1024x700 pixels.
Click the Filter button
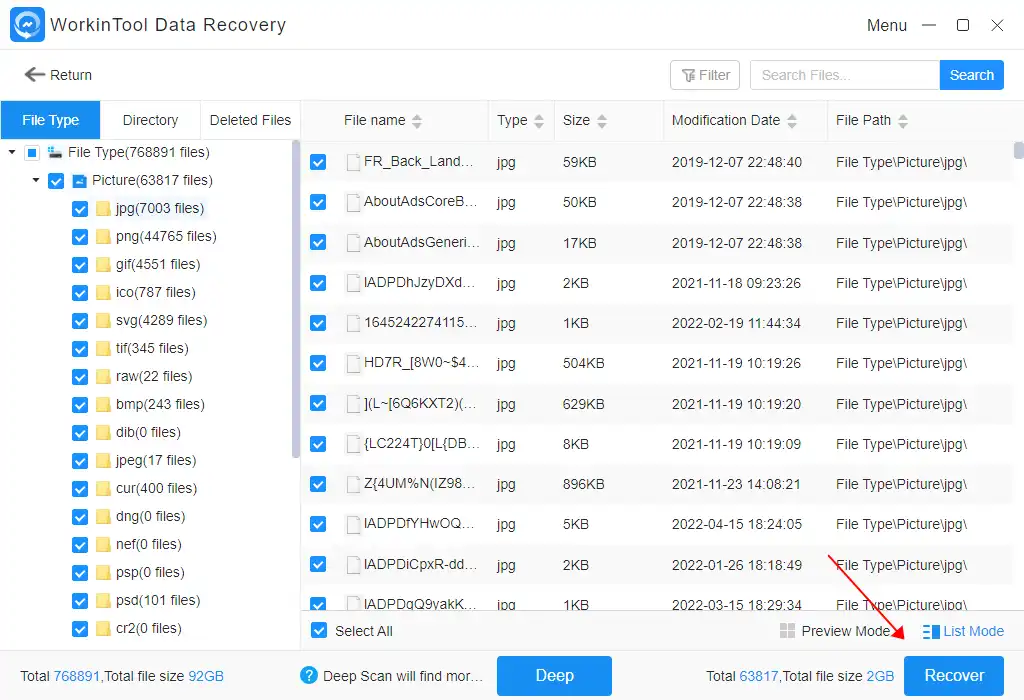tap(705, 75)
